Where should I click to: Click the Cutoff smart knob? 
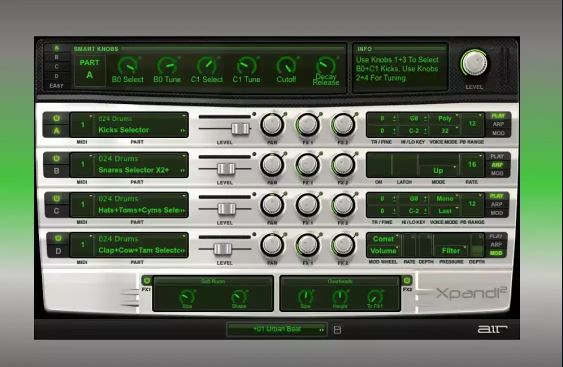point(286,66)
